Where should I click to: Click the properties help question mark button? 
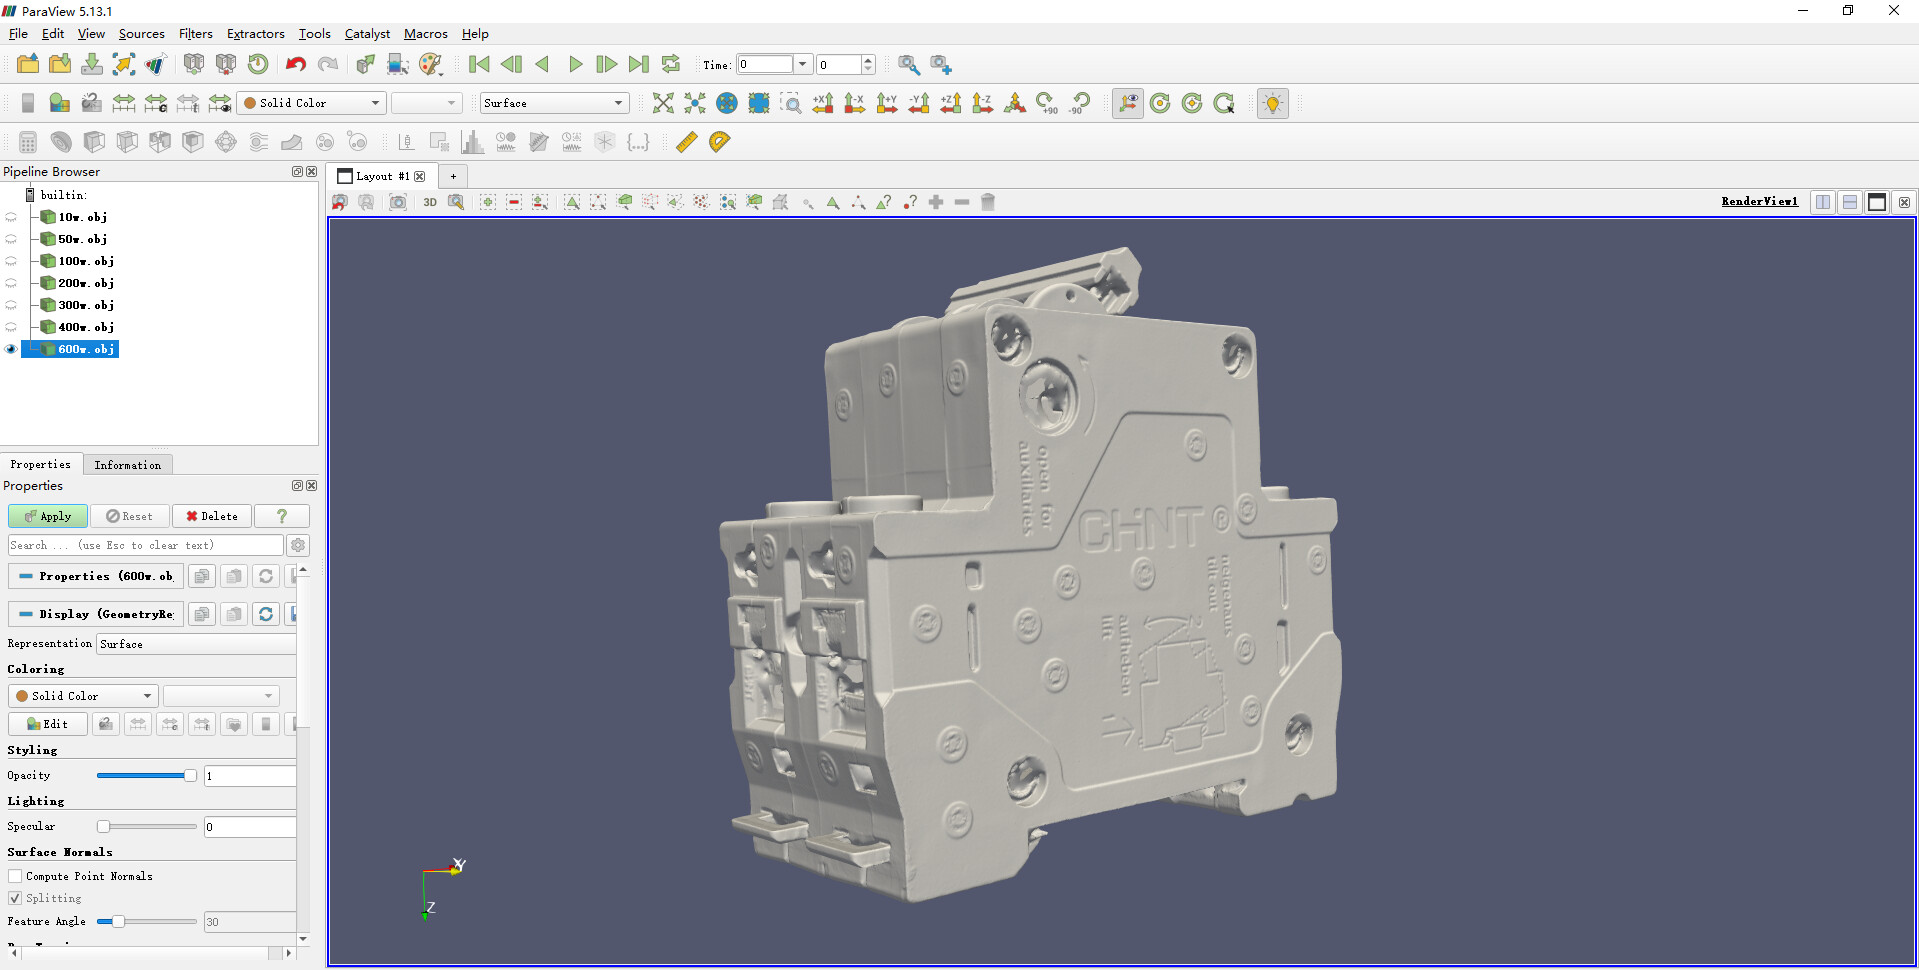tap(282, 516)
